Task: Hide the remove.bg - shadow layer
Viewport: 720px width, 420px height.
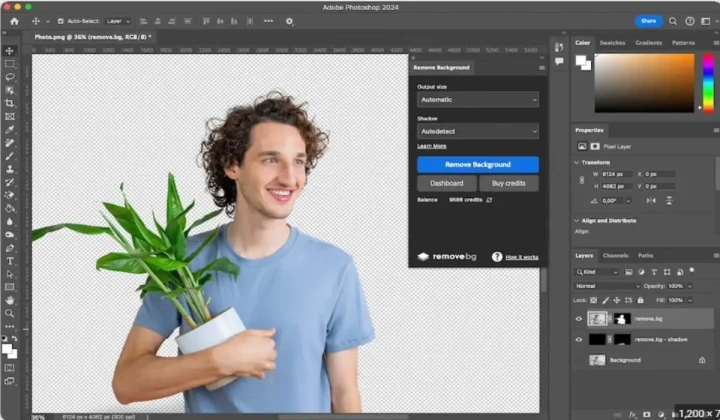Action: (579, 340)
